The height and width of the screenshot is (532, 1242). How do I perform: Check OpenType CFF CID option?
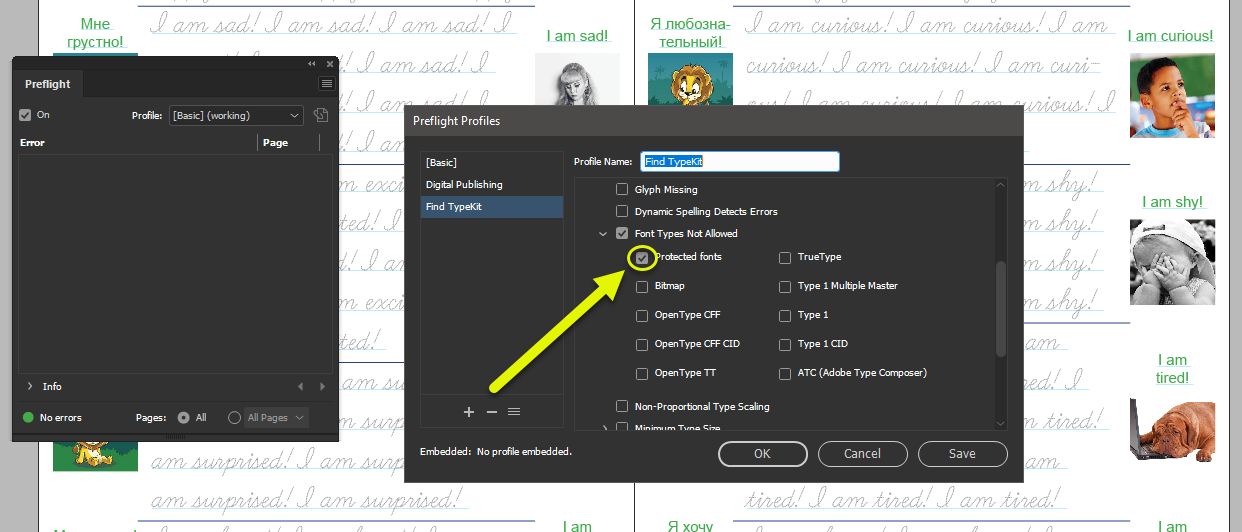tap(642, 345)
